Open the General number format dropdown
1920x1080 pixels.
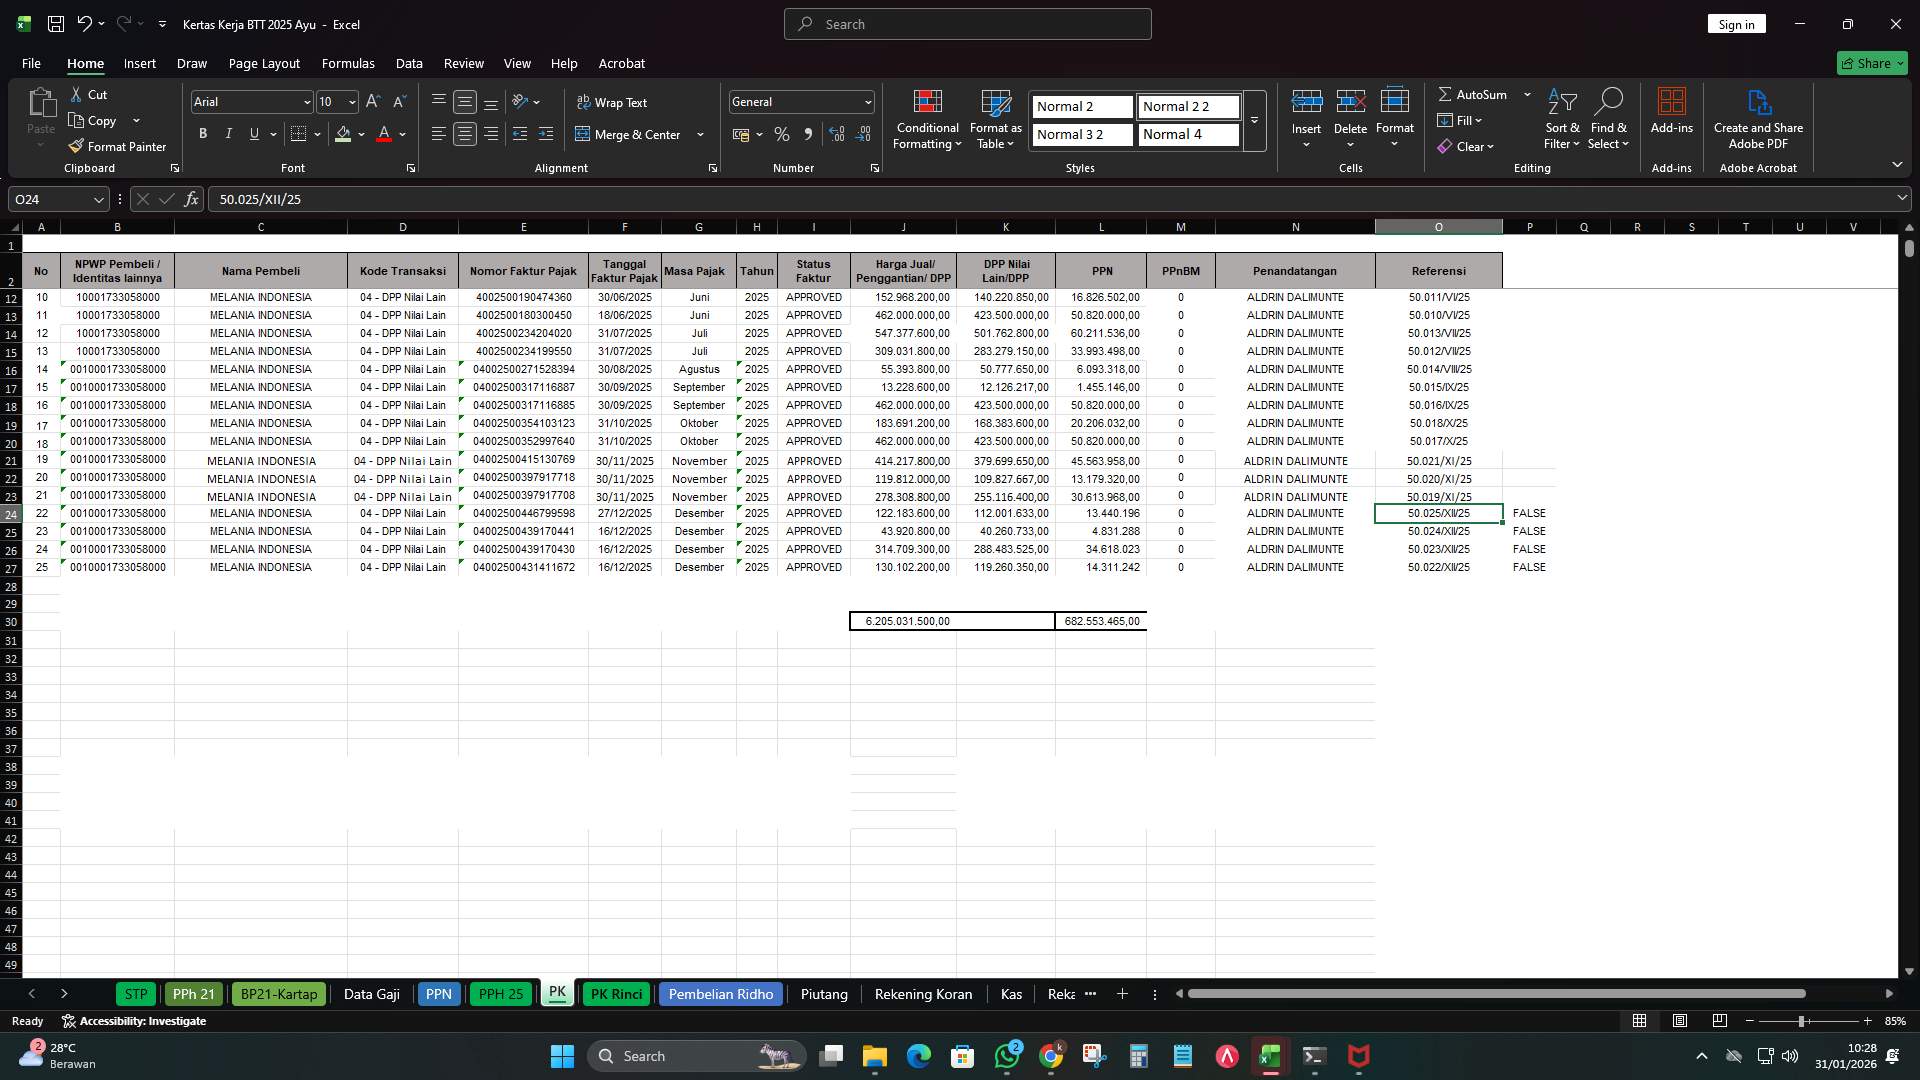pos(866,101)
